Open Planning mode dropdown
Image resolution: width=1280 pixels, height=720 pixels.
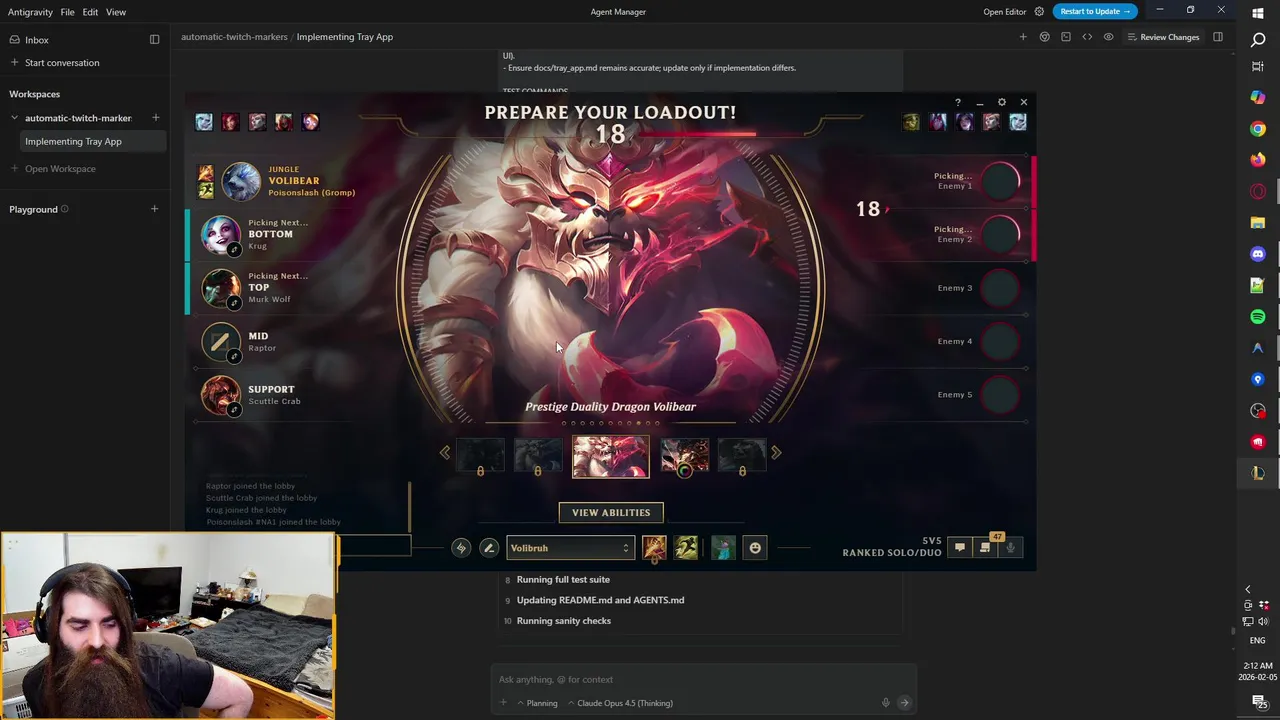537,703
